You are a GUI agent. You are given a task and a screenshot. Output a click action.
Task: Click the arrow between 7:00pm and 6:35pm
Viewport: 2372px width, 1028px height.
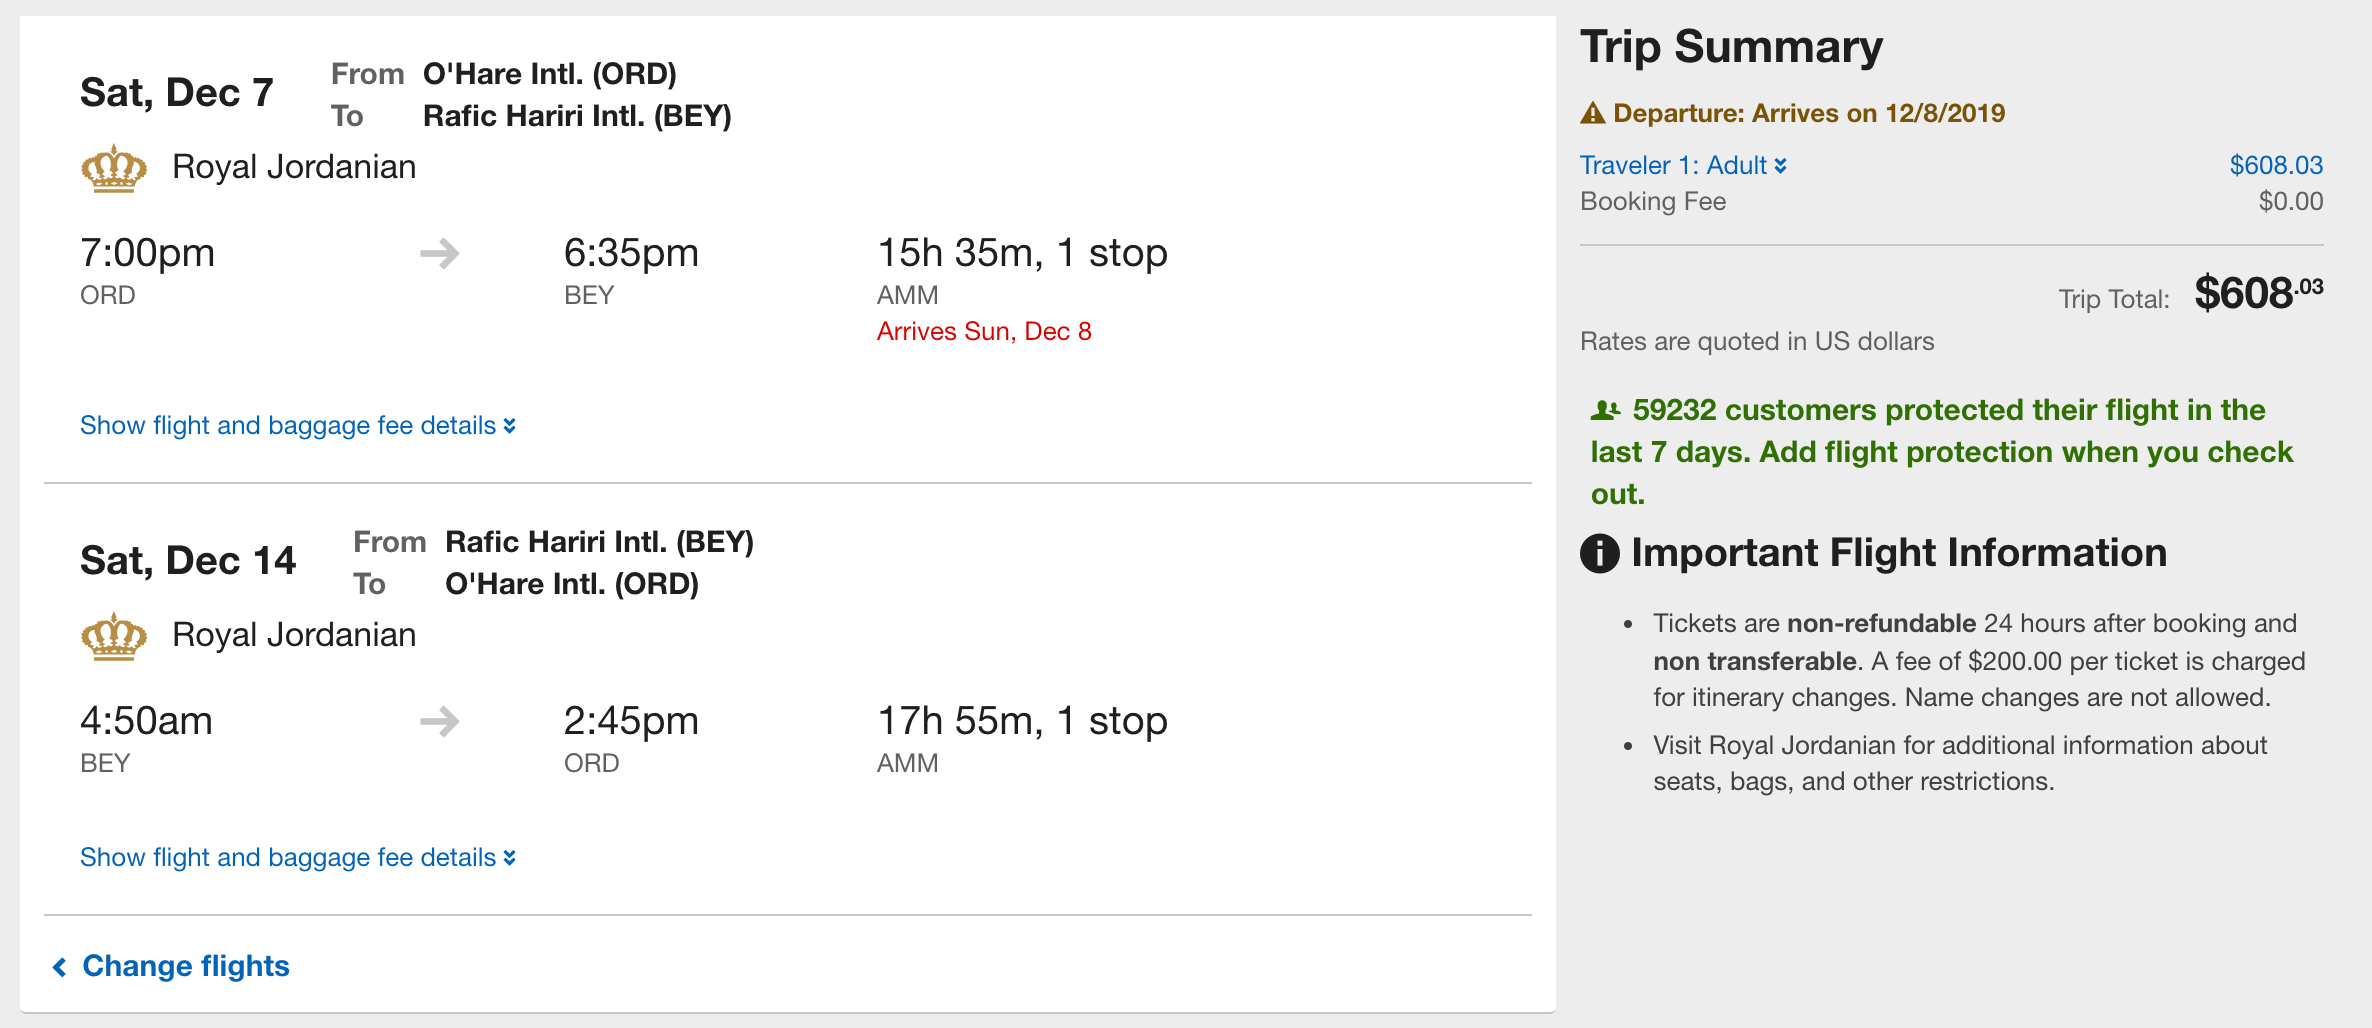[x=440, y=254]
